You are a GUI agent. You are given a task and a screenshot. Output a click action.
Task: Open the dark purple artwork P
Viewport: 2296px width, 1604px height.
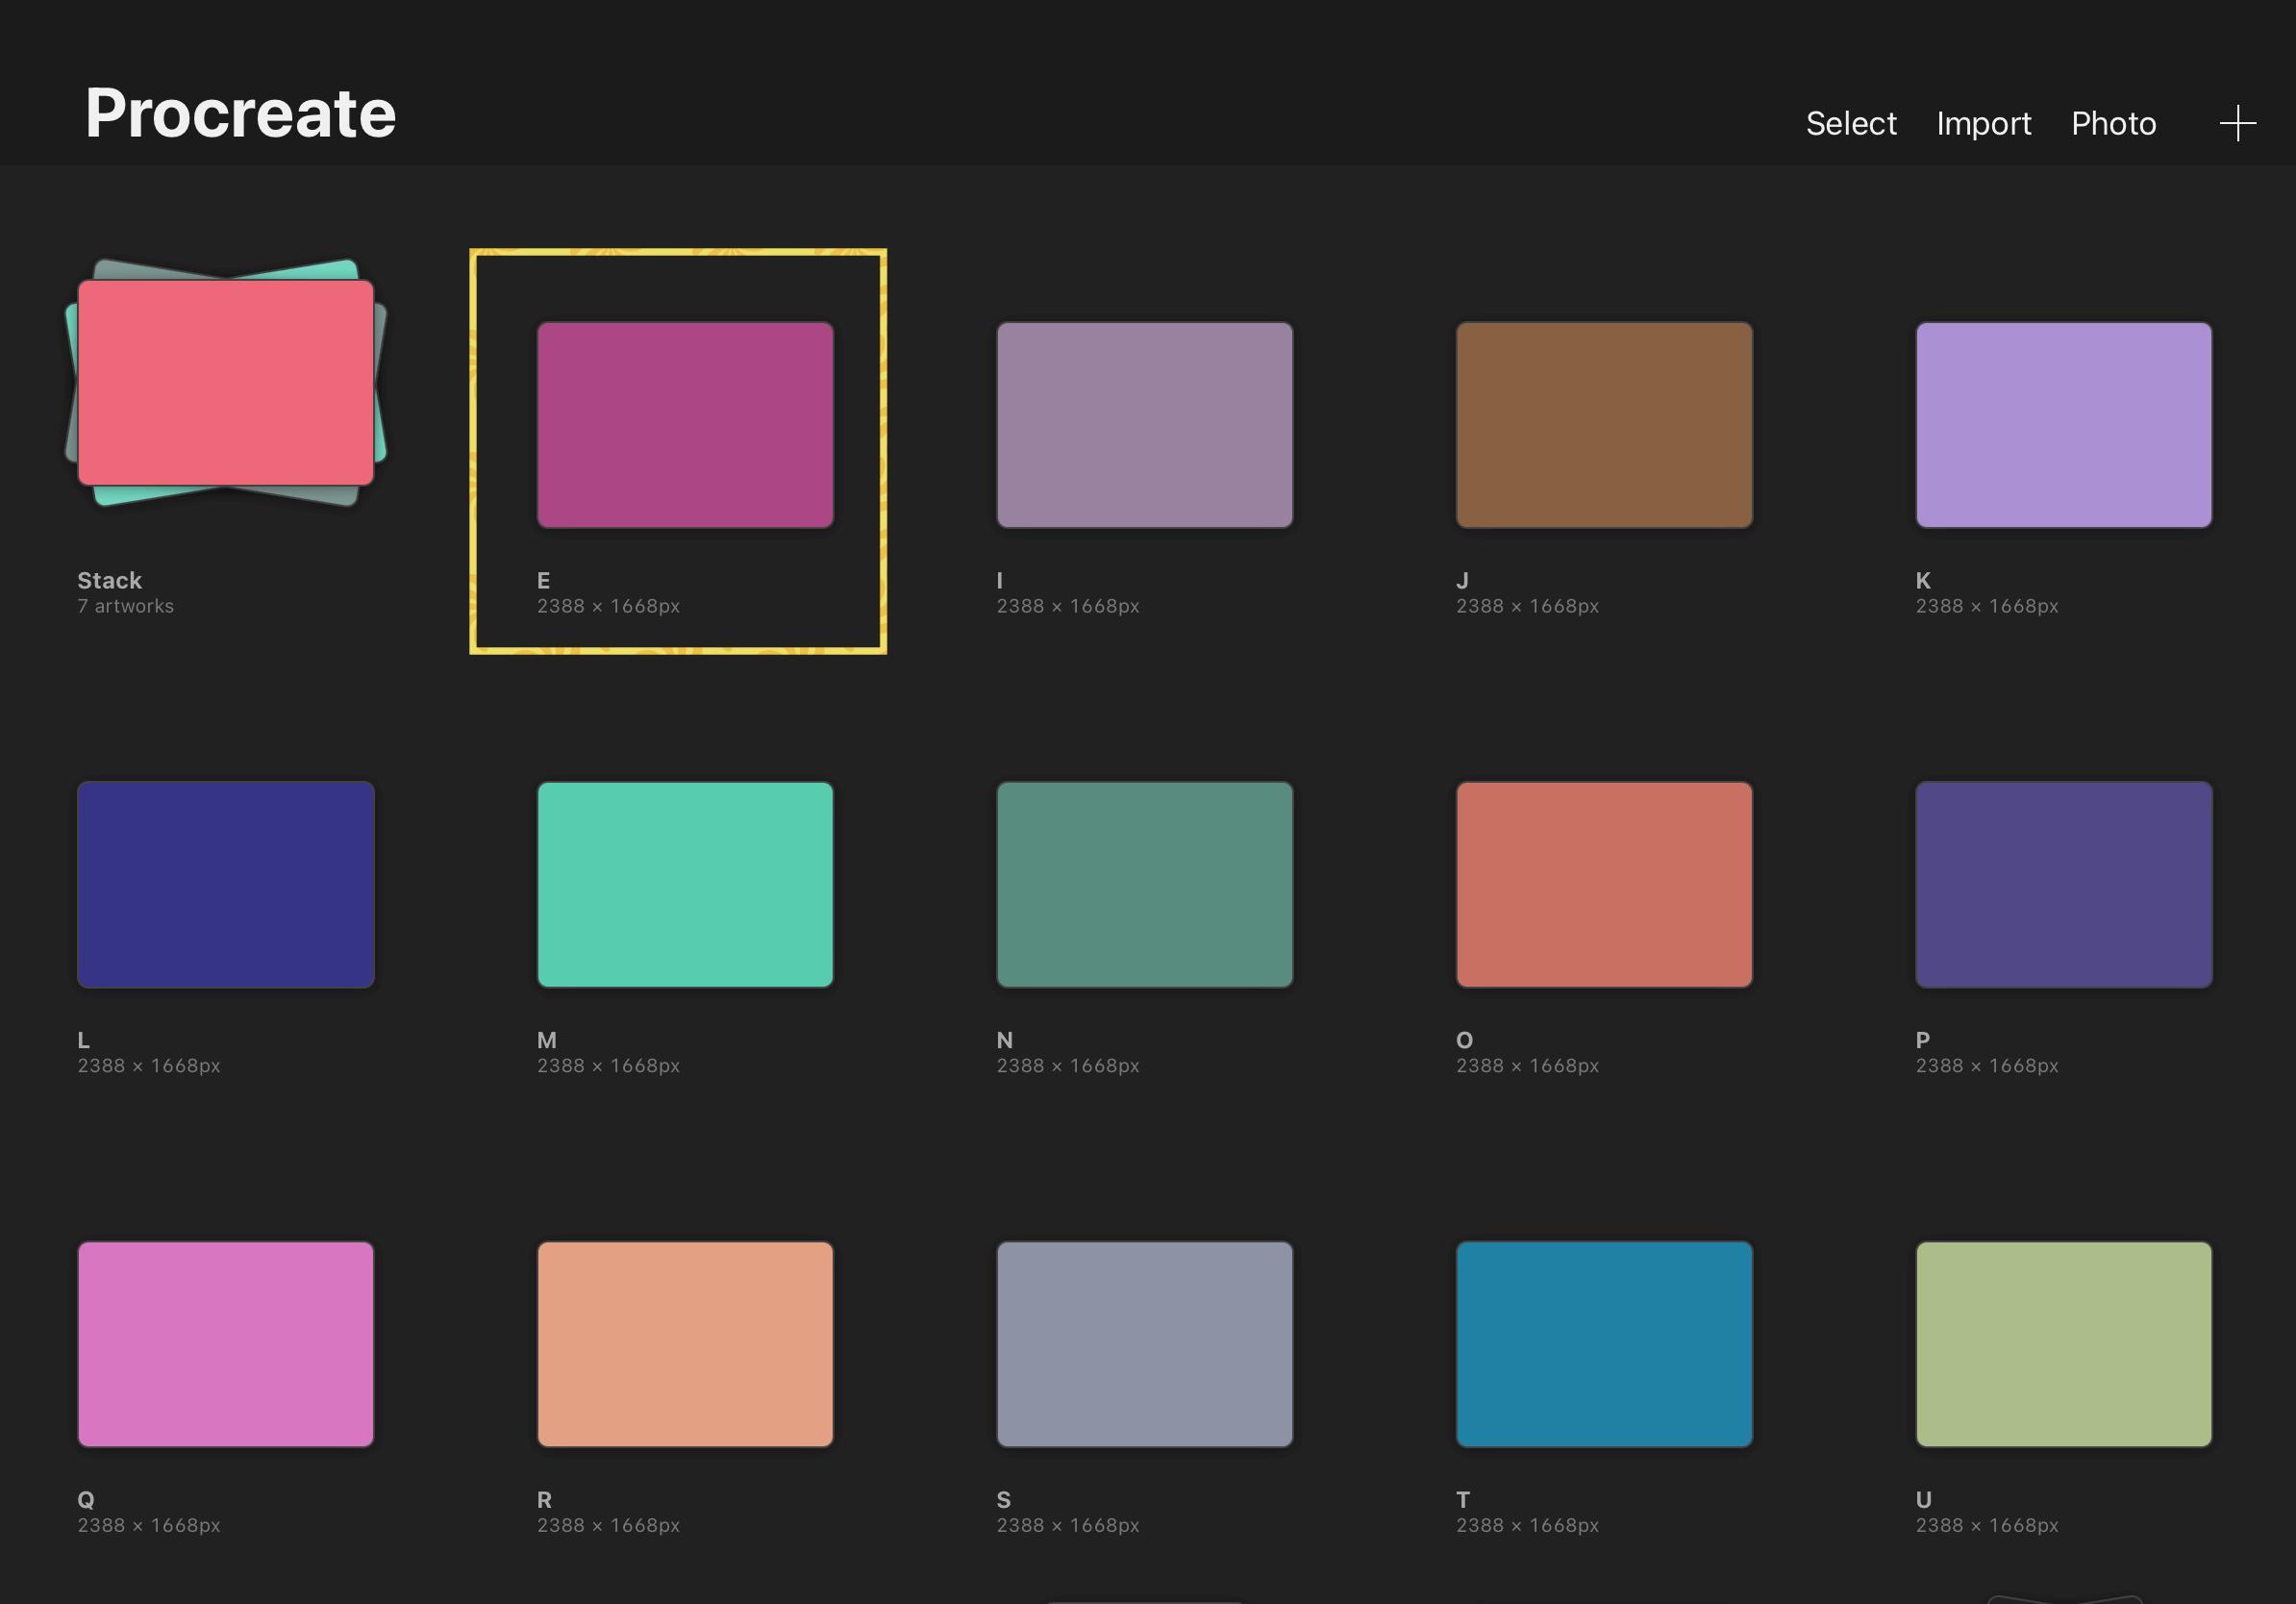[x=2063, y=885]
